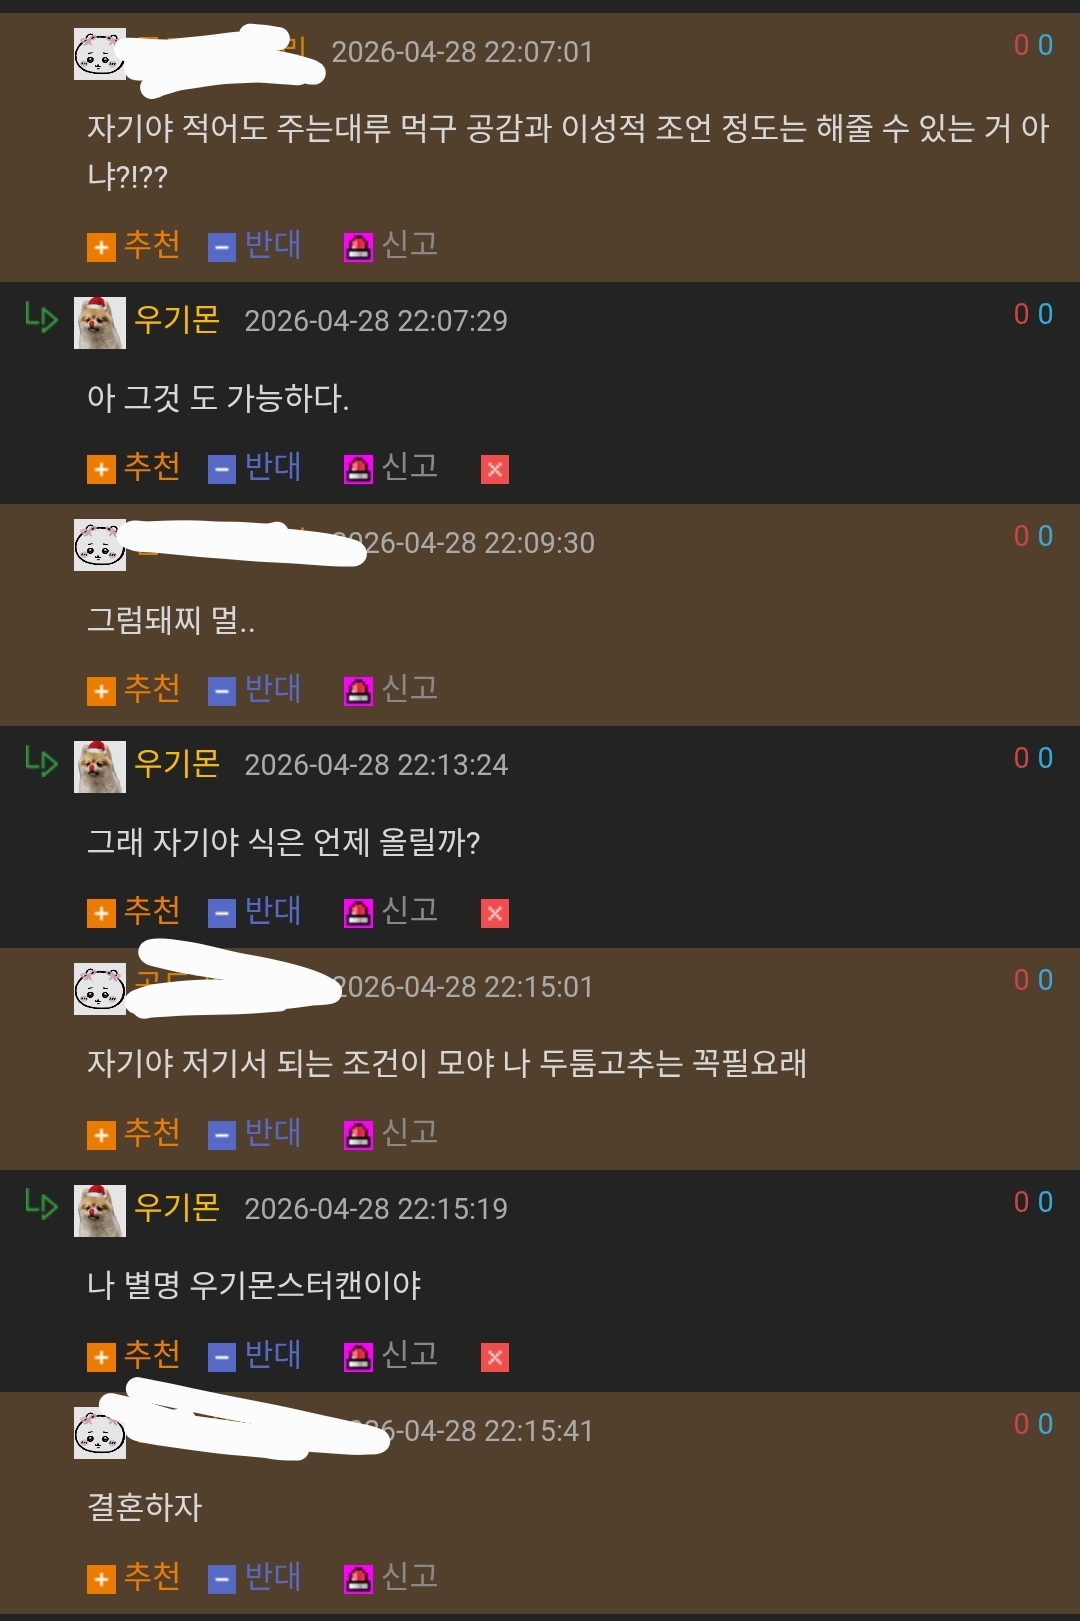Image resolution: width=1080 pixels, height=1621 pixels.
Task: Upvote 우기몬's reply posted at 22:07:29
Action: click(x=134, y=467)
